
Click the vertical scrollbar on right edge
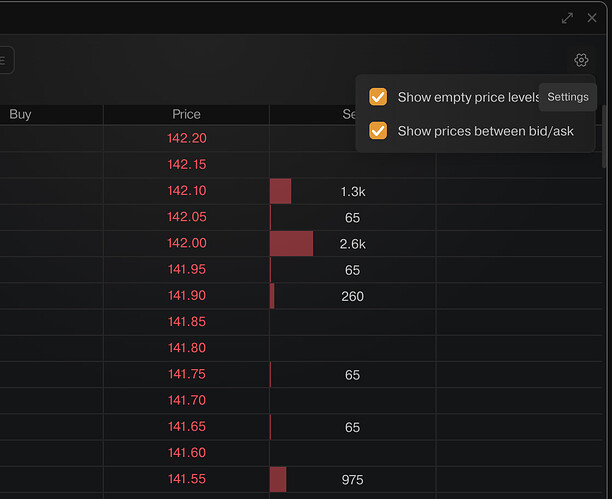click(x=604, y=137)
